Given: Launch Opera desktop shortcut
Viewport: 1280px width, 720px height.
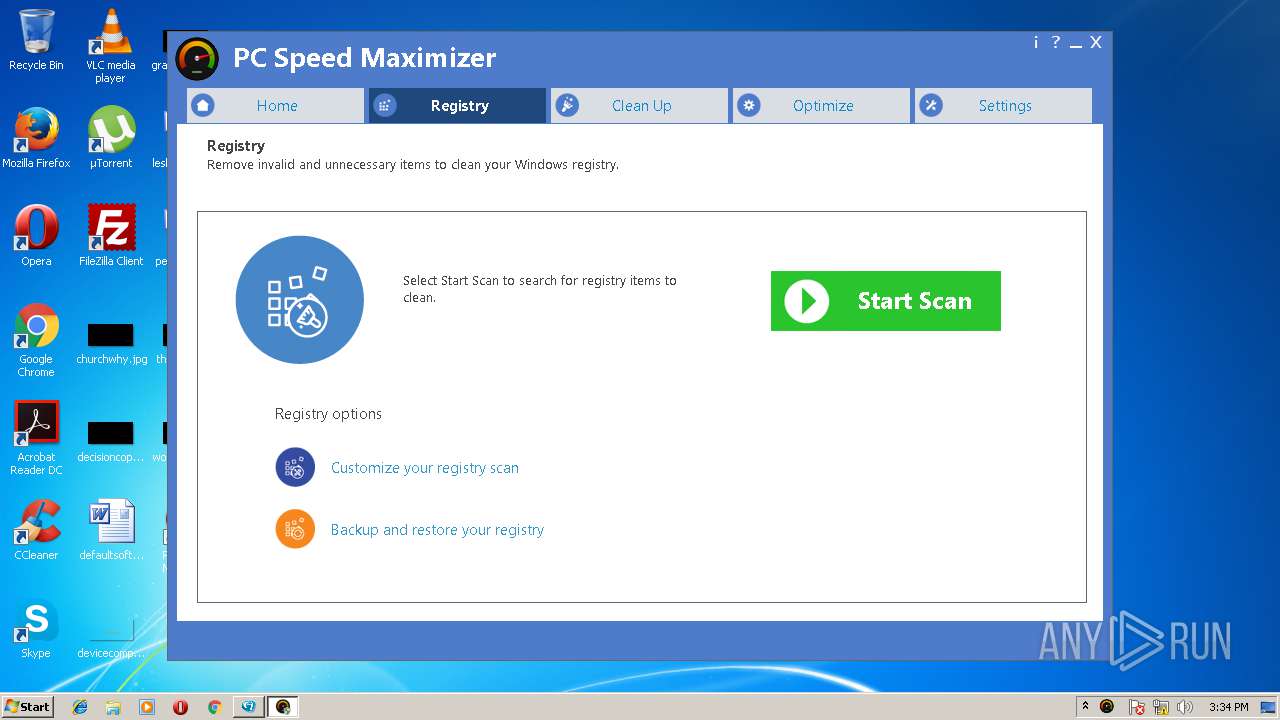Looking at the screenshot, I should (36, 236).
